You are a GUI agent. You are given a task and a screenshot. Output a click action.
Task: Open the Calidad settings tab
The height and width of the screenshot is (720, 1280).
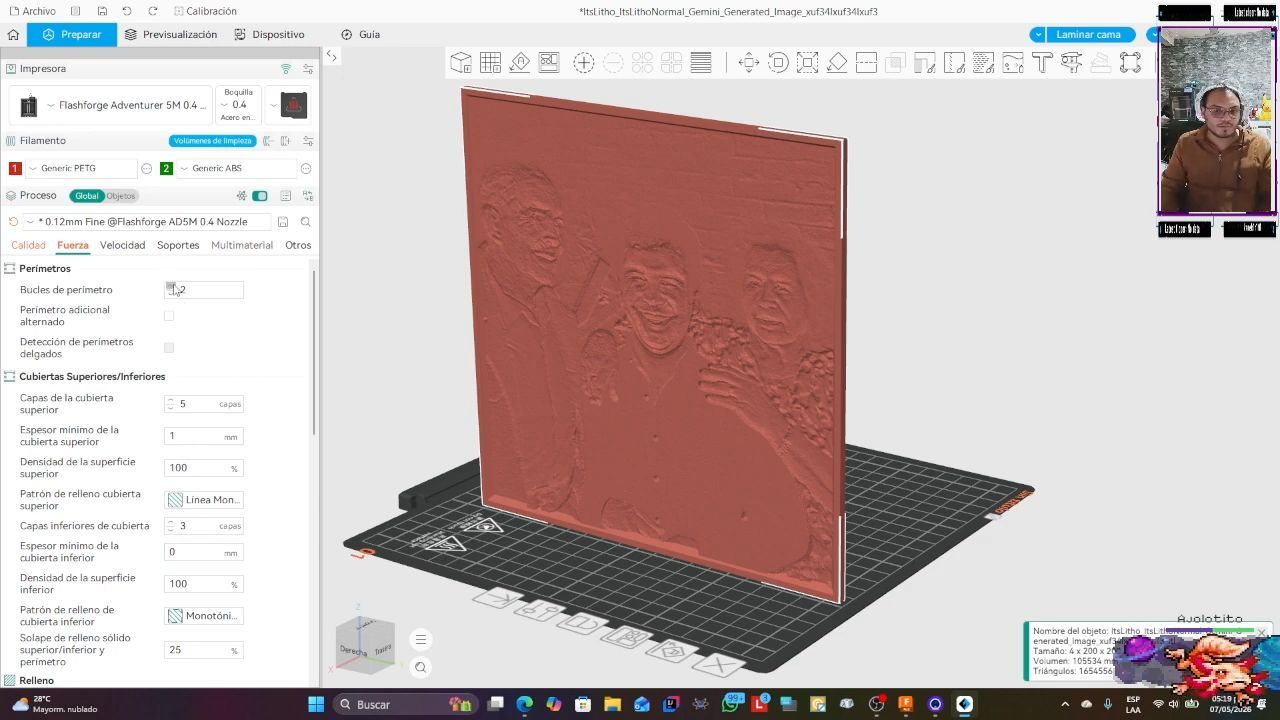pyautogui.click(x=28, y=245)
